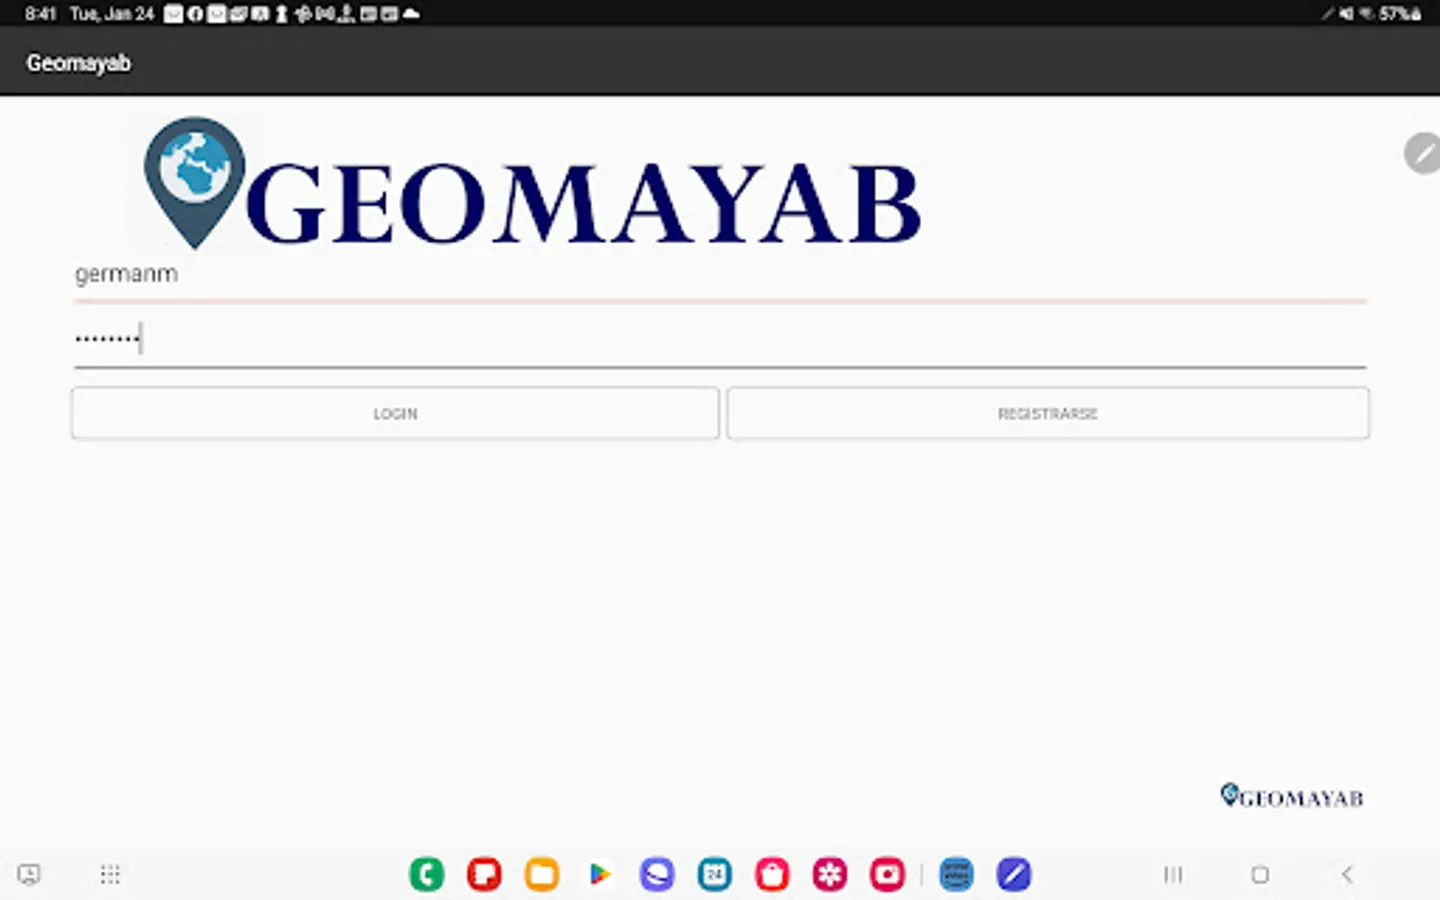Open the Samsung Internet browser icon
This screenshot has height=900, width=1440.
coord(657,875)
